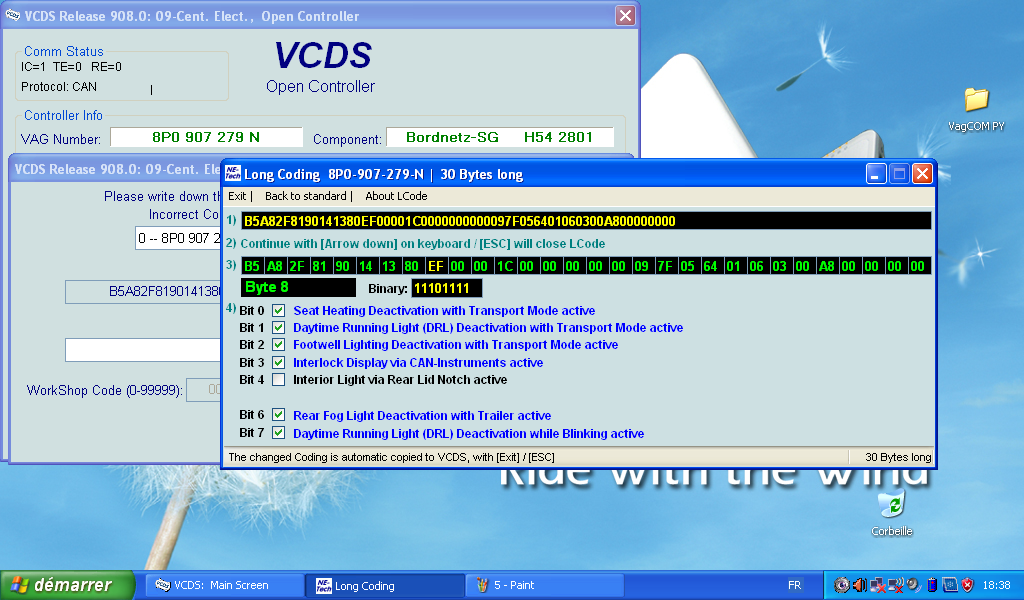
Task: Click Back to standard menu item
Action: (306, 196)
